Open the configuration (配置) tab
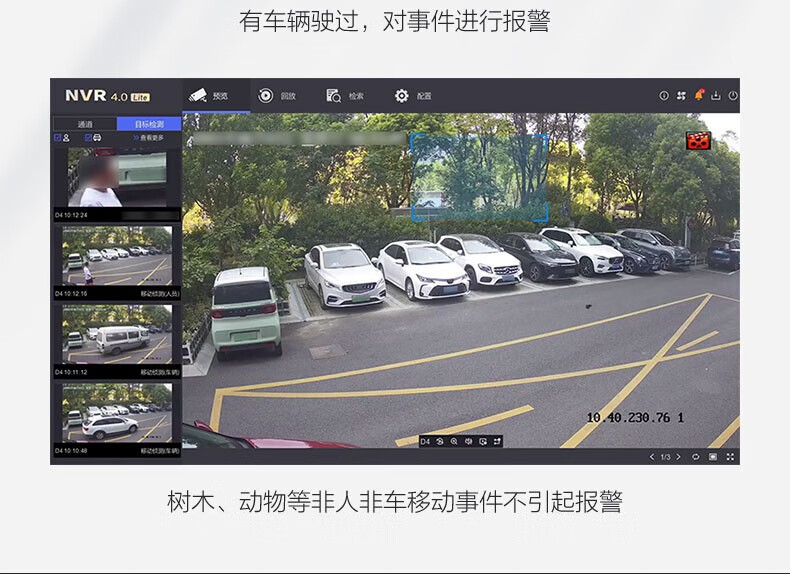Viewport: 790px width, 574px height. coord(413,96)
